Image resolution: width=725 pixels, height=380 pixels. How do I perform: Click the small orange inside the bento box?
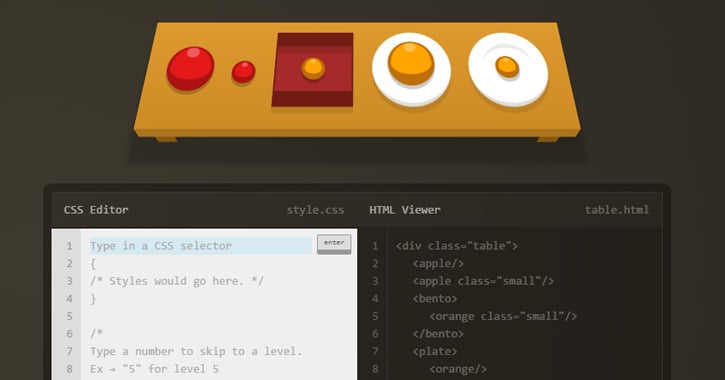313,68
